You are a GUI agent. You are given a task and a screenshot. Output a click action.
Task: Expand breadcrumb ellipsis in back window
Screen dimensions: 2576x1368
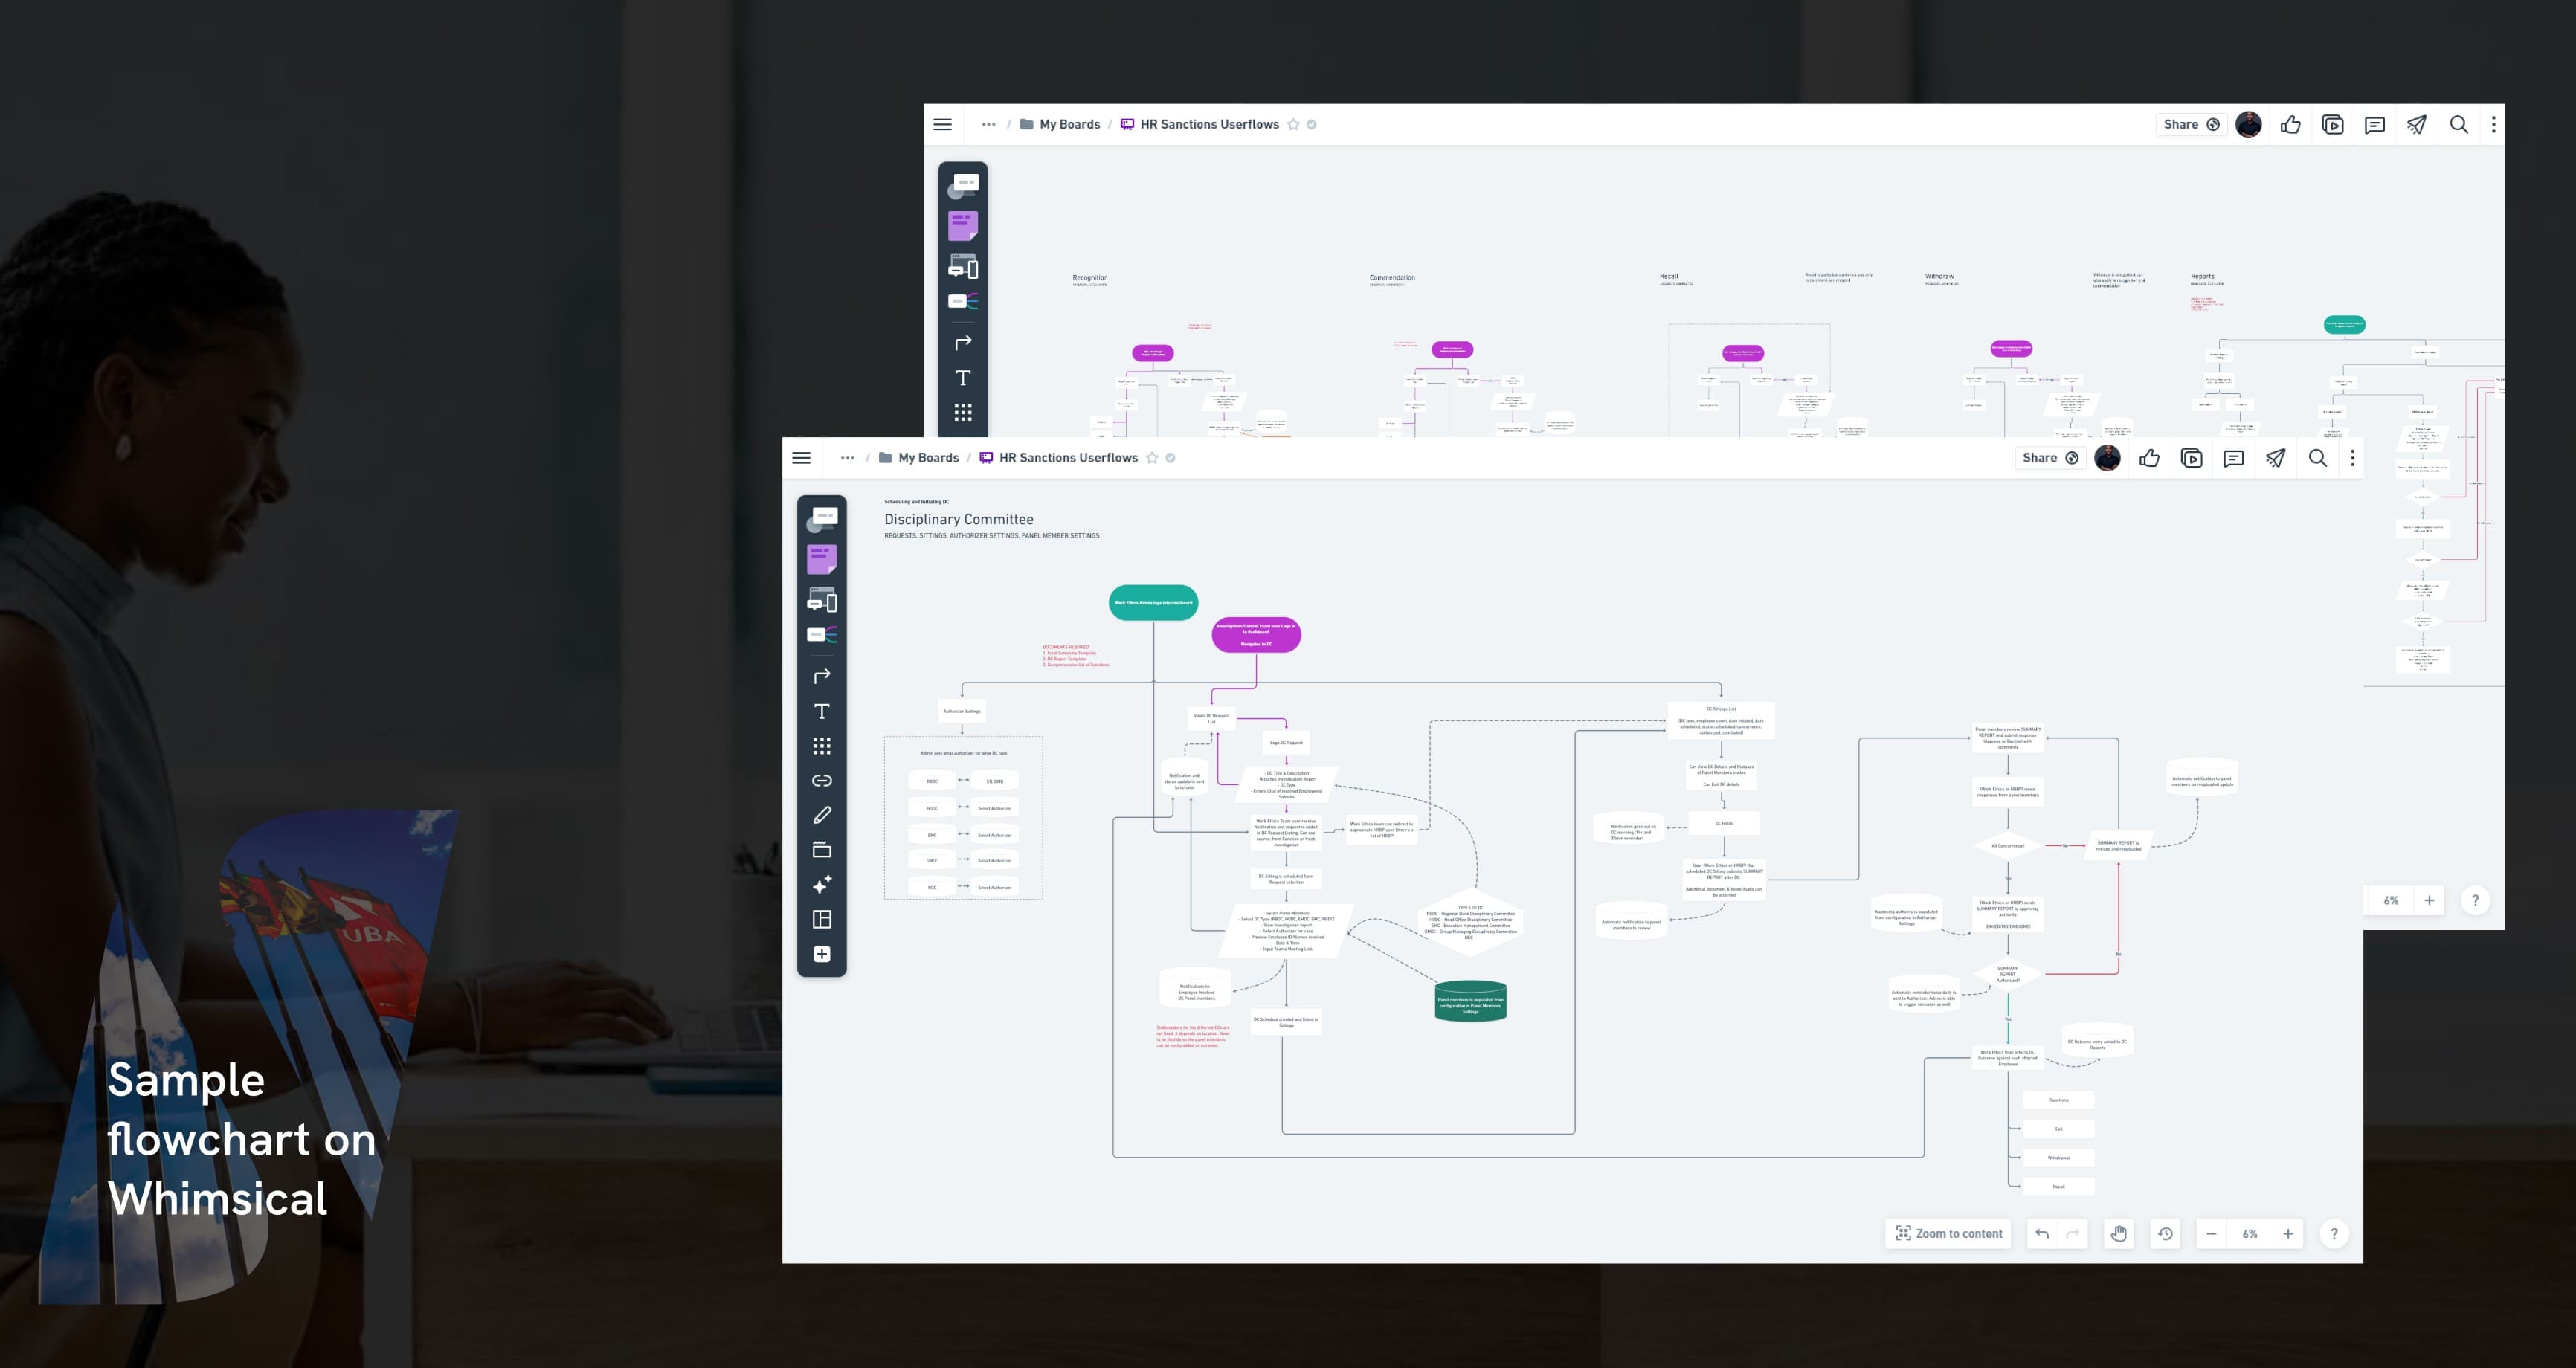pyautogui.click(x=988, y=125)
